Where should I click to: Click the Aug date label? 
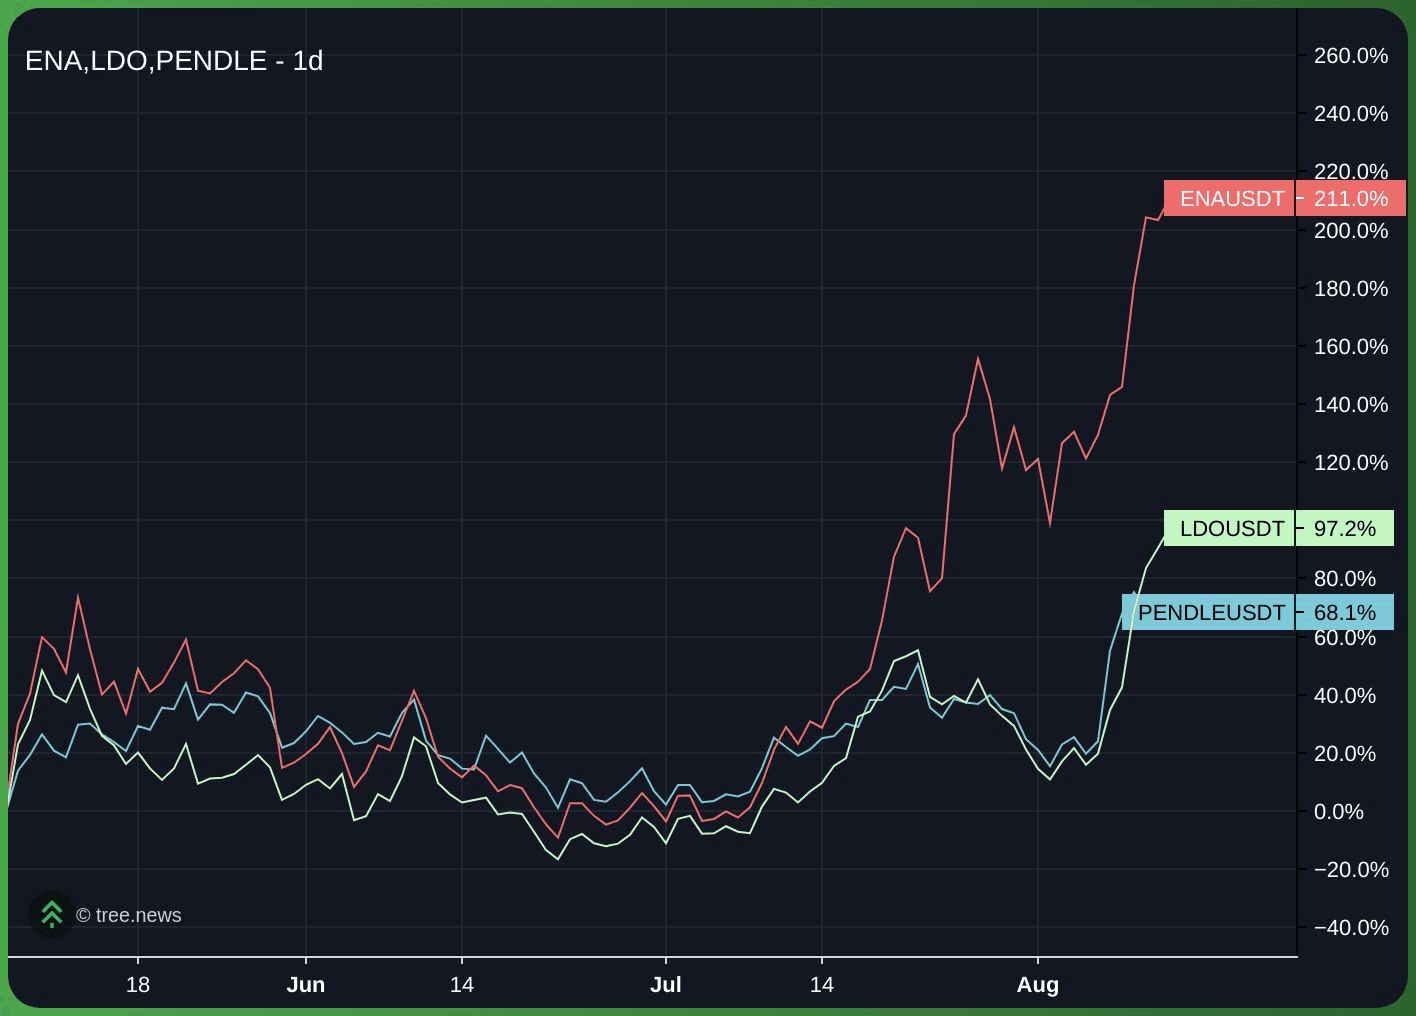coord(1038,985)
